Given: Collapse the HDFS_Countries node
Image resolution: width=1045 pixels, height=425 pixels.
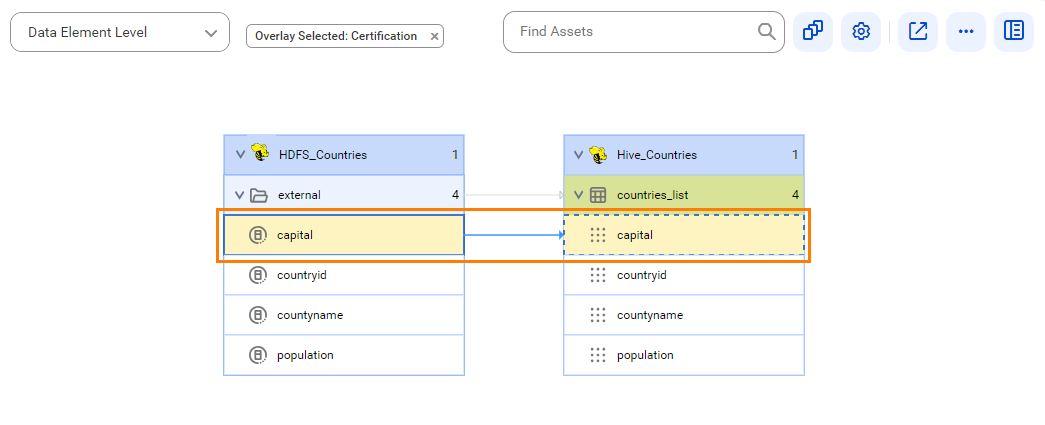Looking at the screenshot, I should click(241, 155).
